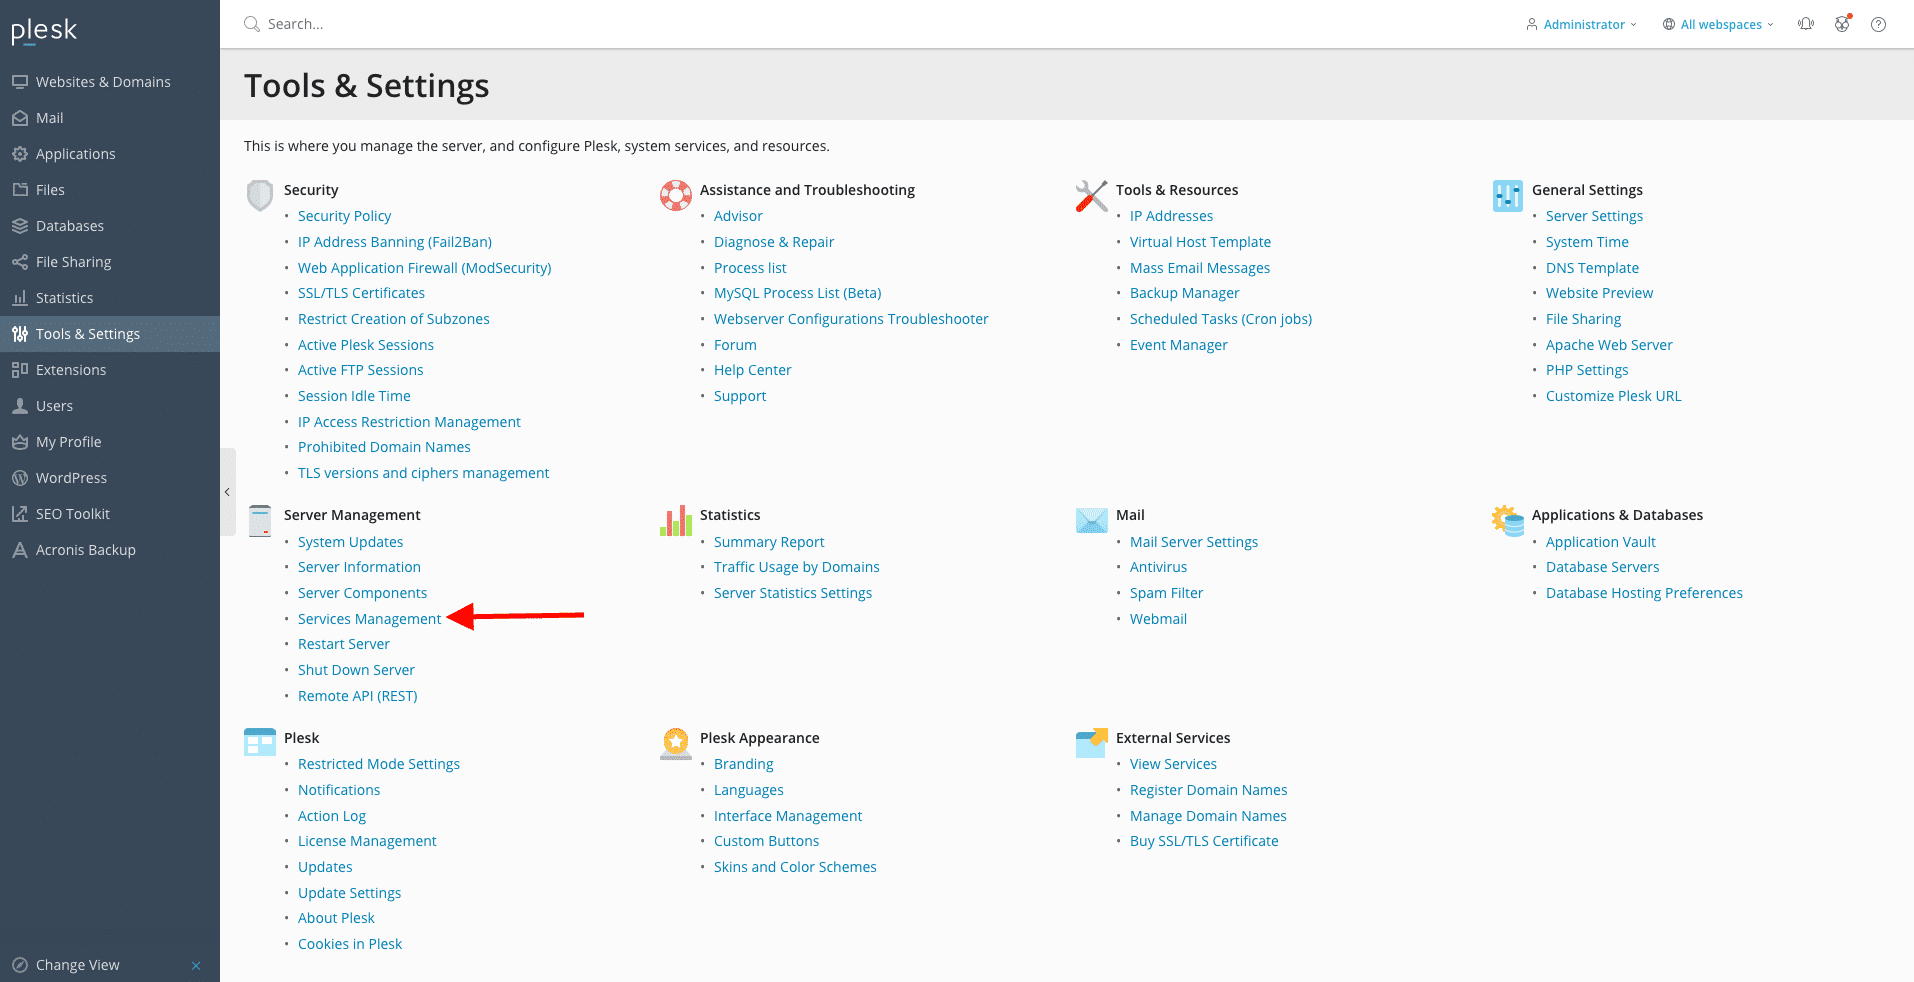
Task: Click the External Services icon
Action: coord(1092,743)
